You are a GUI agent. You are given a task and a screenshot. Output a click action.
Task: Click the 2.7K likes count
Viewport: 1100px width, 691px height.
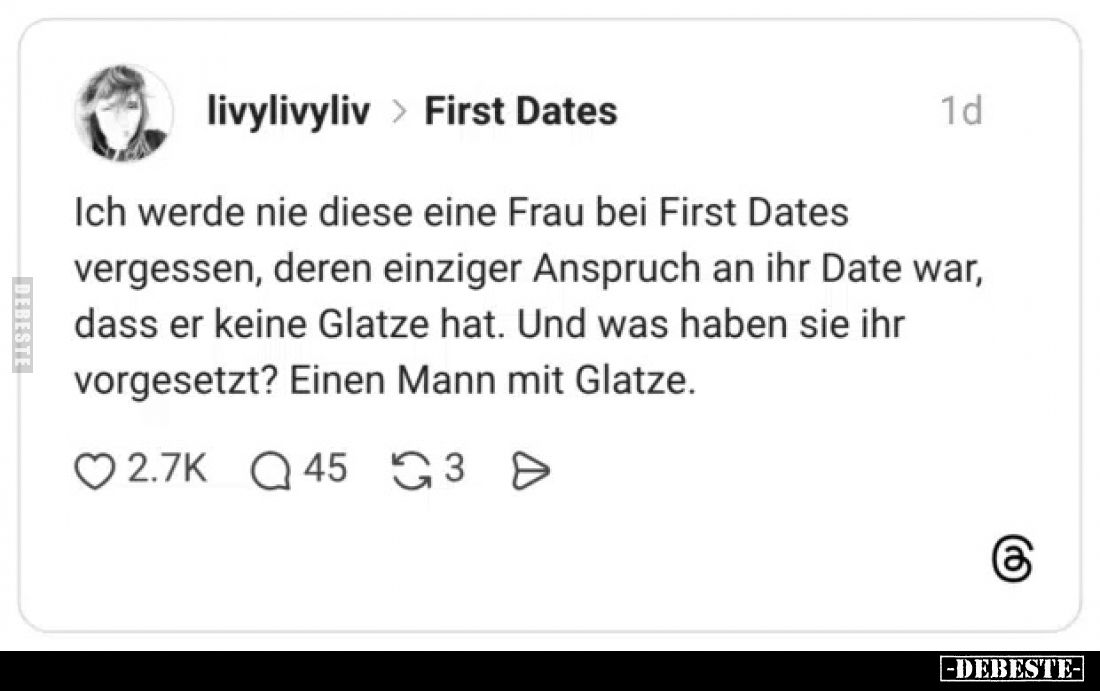(168, 467)
